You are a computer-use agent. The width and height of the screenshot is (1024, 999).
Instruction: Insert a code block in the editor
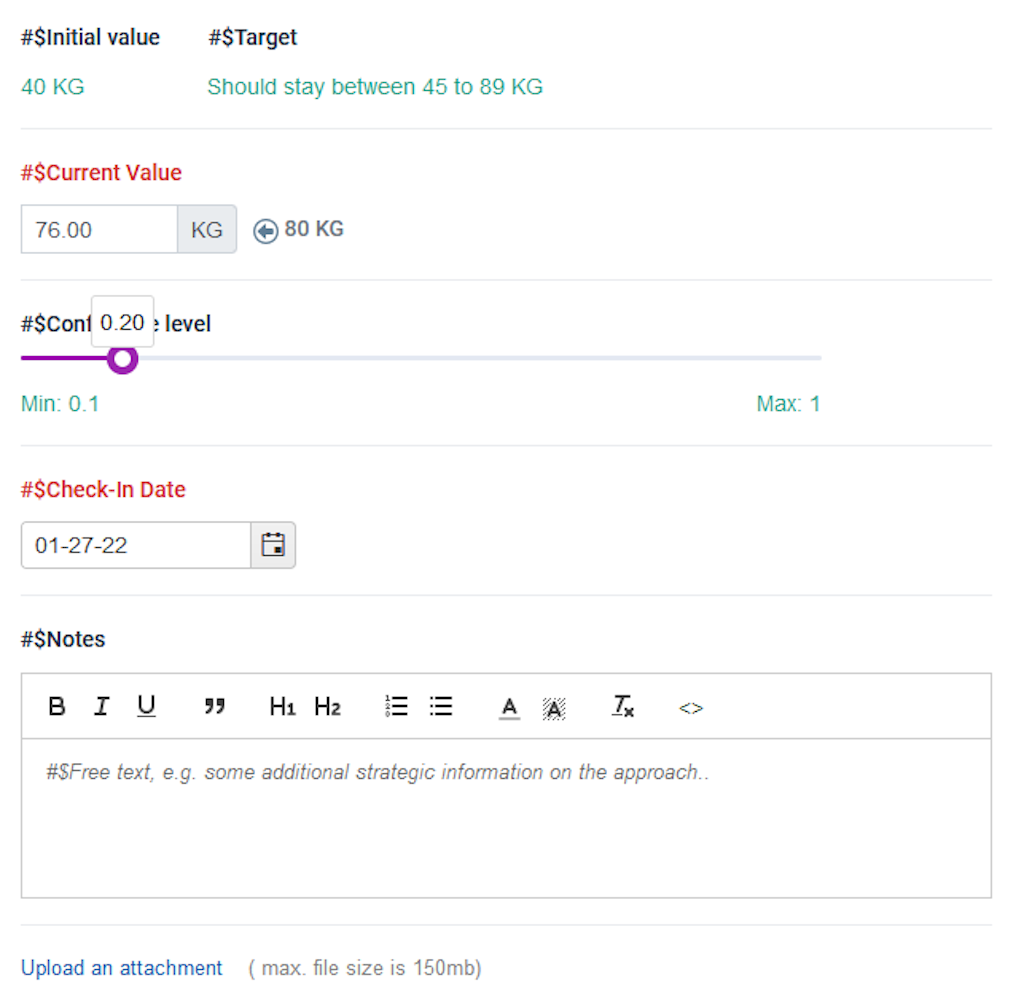(x=690, y=706)
